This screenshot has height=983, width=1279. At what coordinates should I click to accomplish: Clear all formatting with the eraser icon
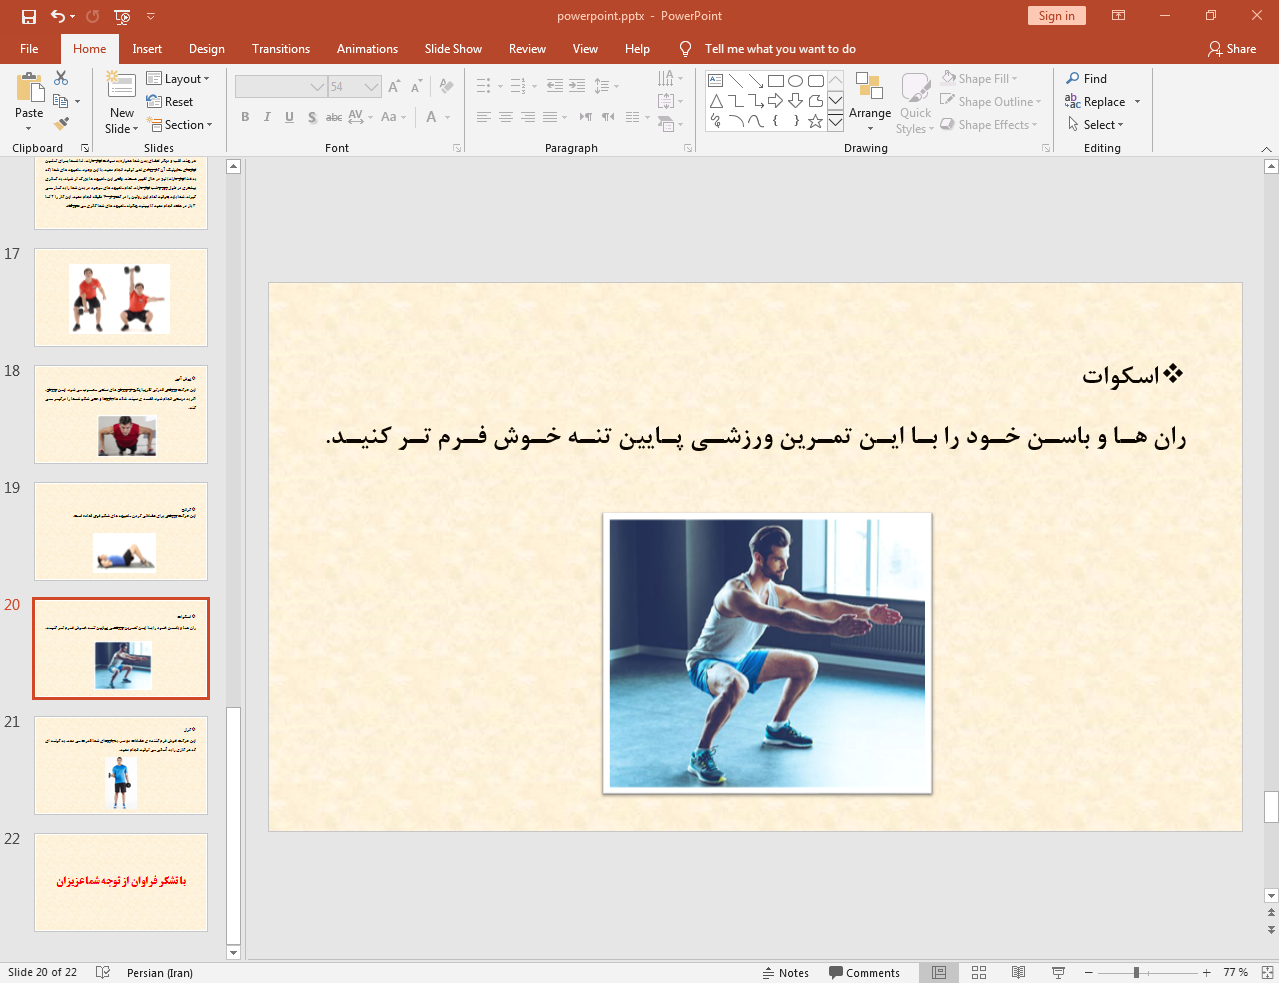(446, 87)
